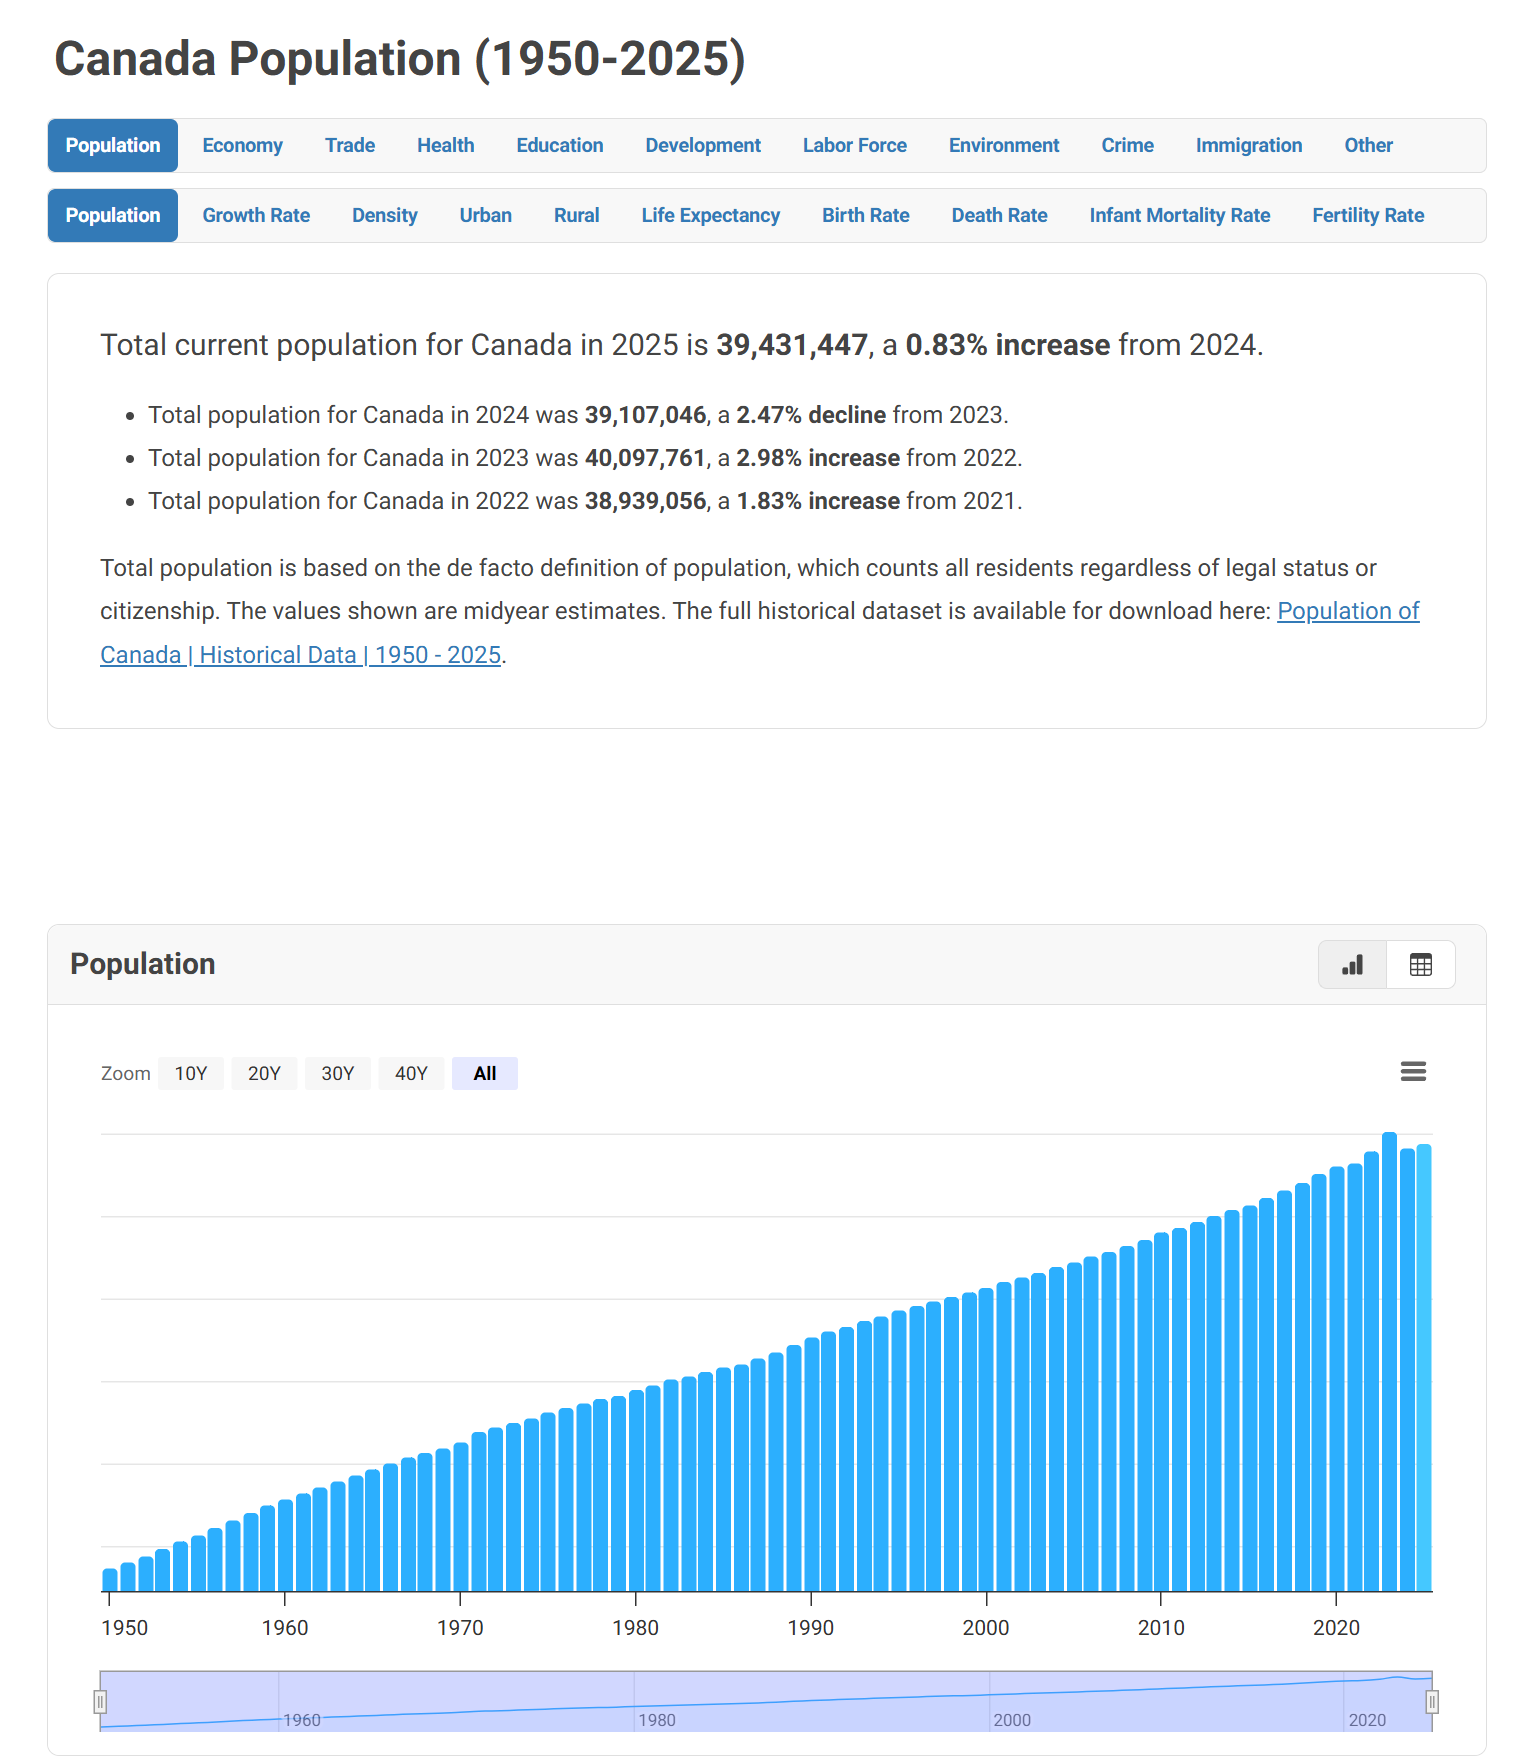Screen dimensions: 1533x1761
Task: Select the Health tab
Action: pyautogui.click(x=445, y=145)
